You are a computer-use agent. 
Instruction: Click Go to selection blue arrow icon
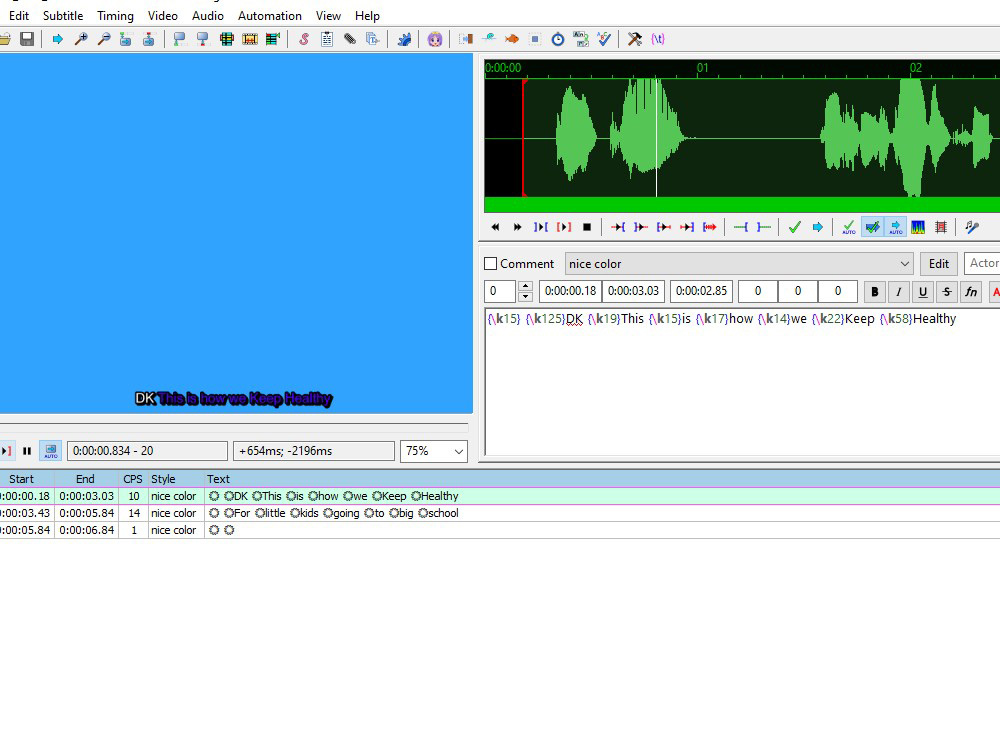coord(818,227)
